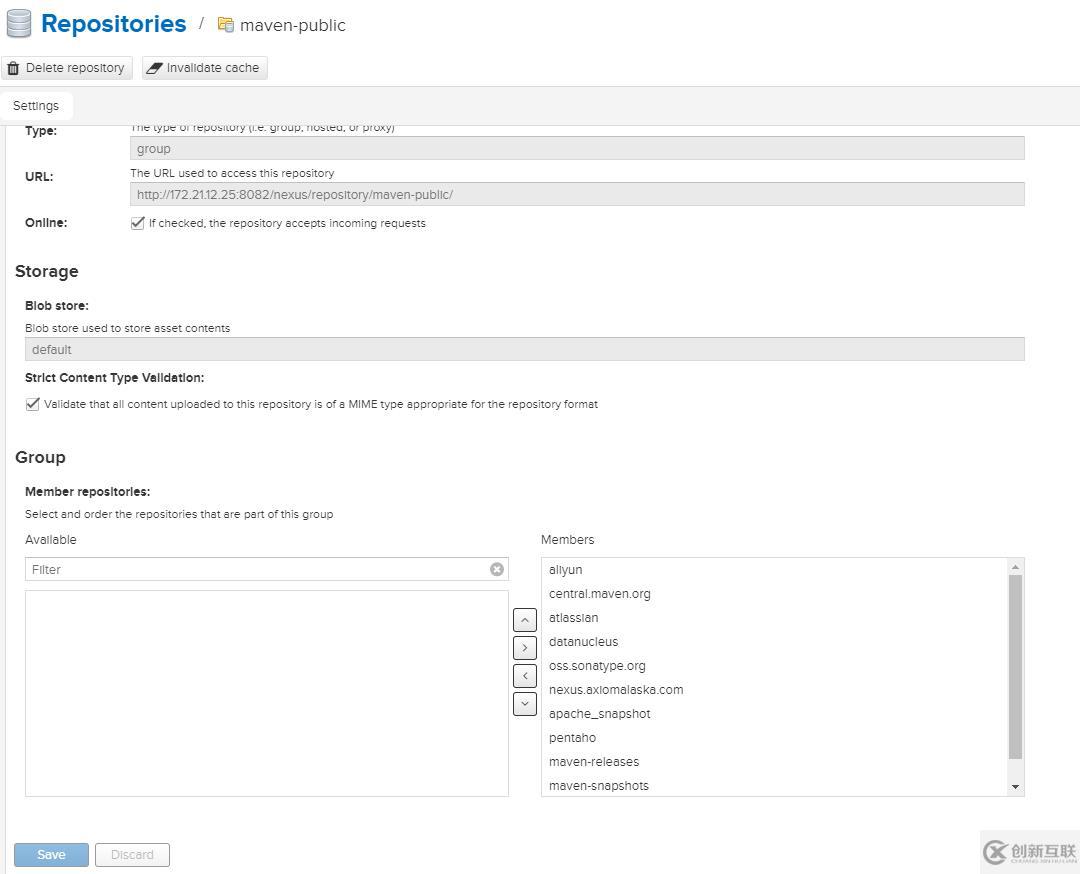
Task: Remove selected member with the left arrow
Action: coord(525,676)
